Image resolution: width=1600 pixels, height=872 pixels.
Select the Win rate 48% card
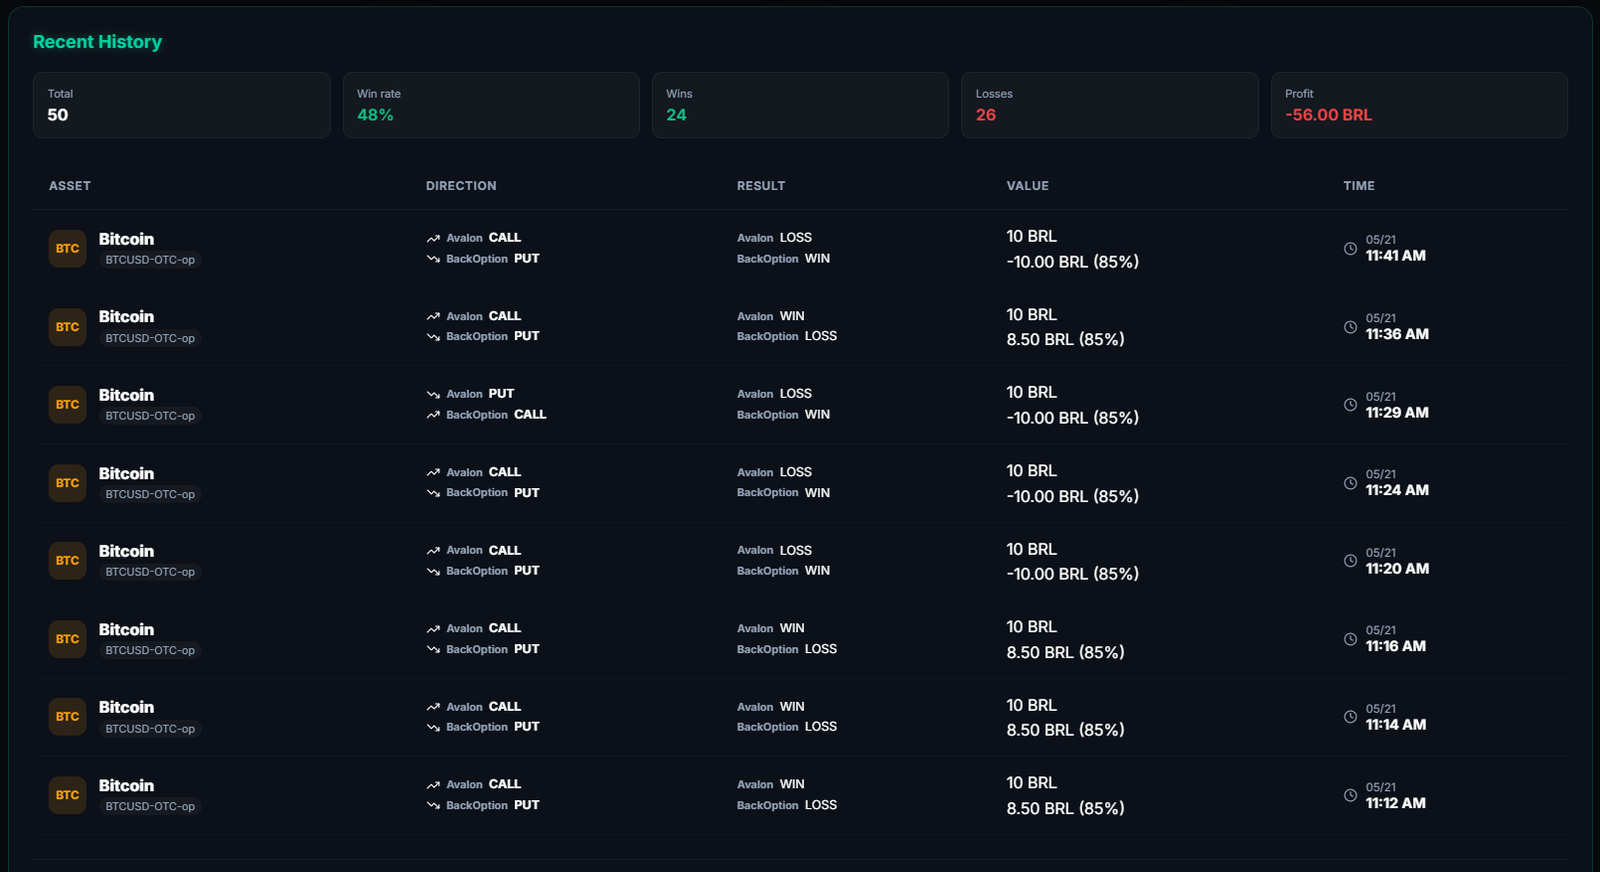click(491, 105)
